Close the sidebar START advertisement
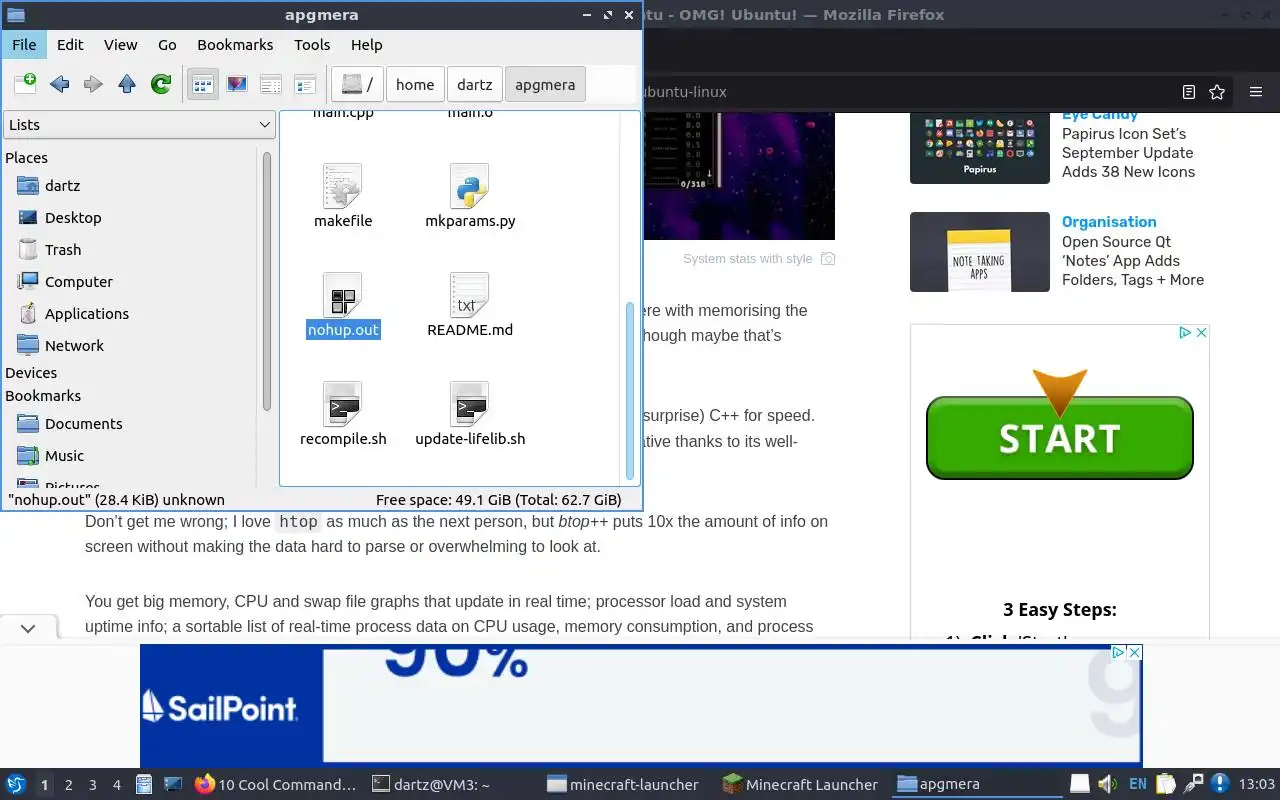The width and height of the screenshot is (1280, 800). click(1202, 332)
